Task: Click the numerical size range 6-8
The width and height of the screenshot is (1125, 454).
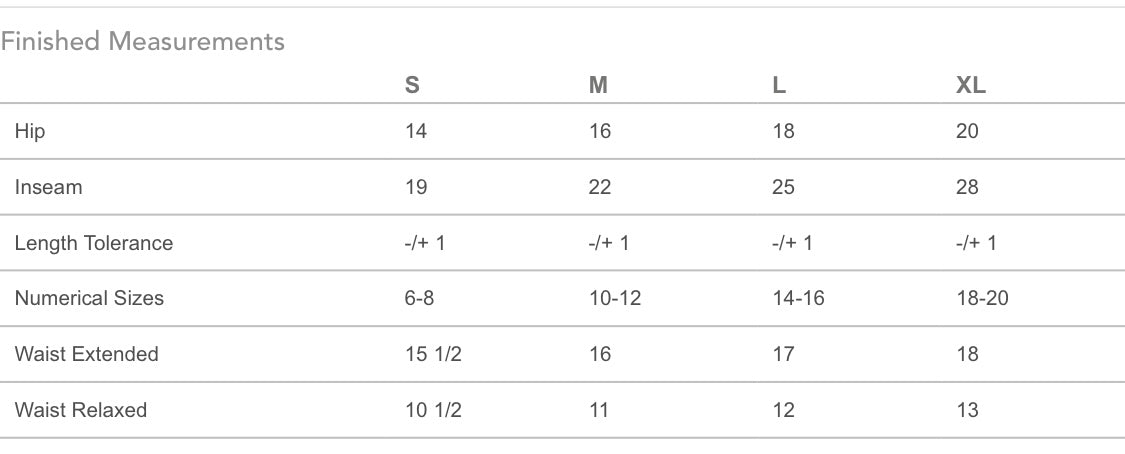Action: (x=419, y=298)
